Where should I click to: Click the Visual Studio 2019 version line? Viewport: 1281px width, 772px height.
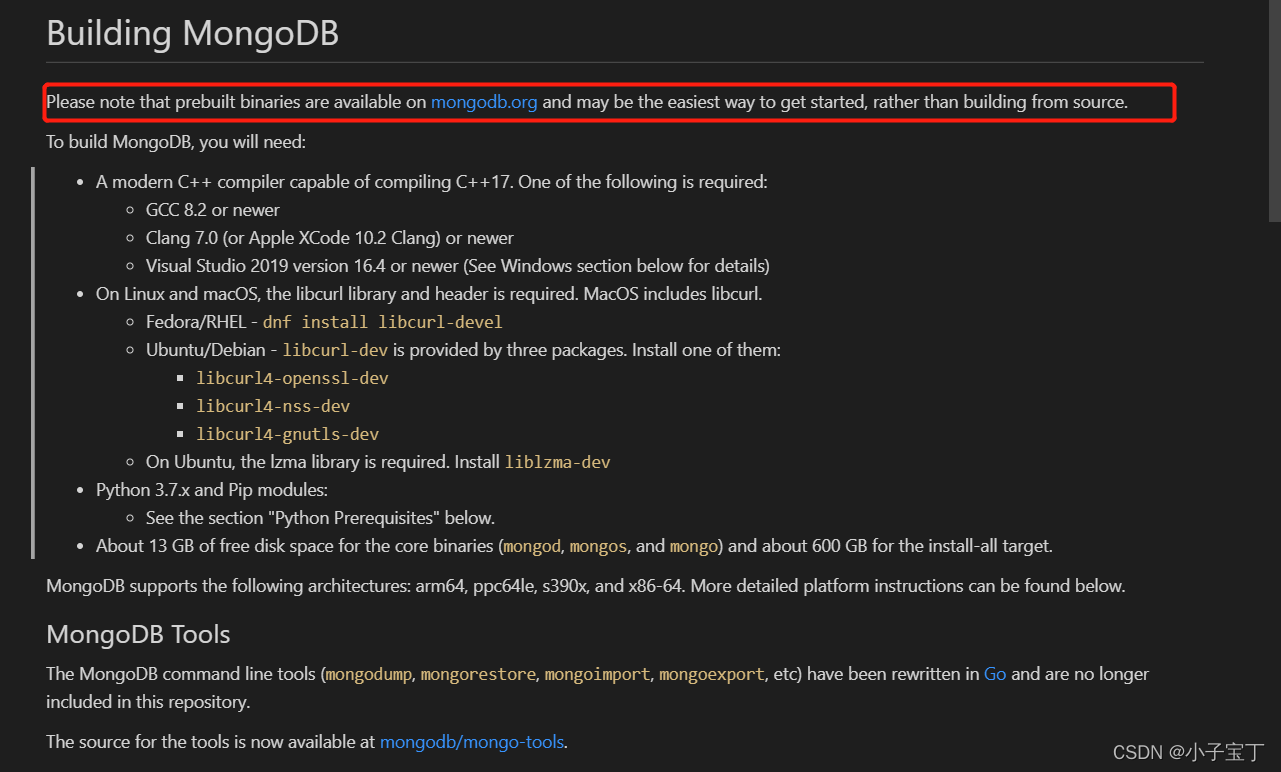[458, 266]
